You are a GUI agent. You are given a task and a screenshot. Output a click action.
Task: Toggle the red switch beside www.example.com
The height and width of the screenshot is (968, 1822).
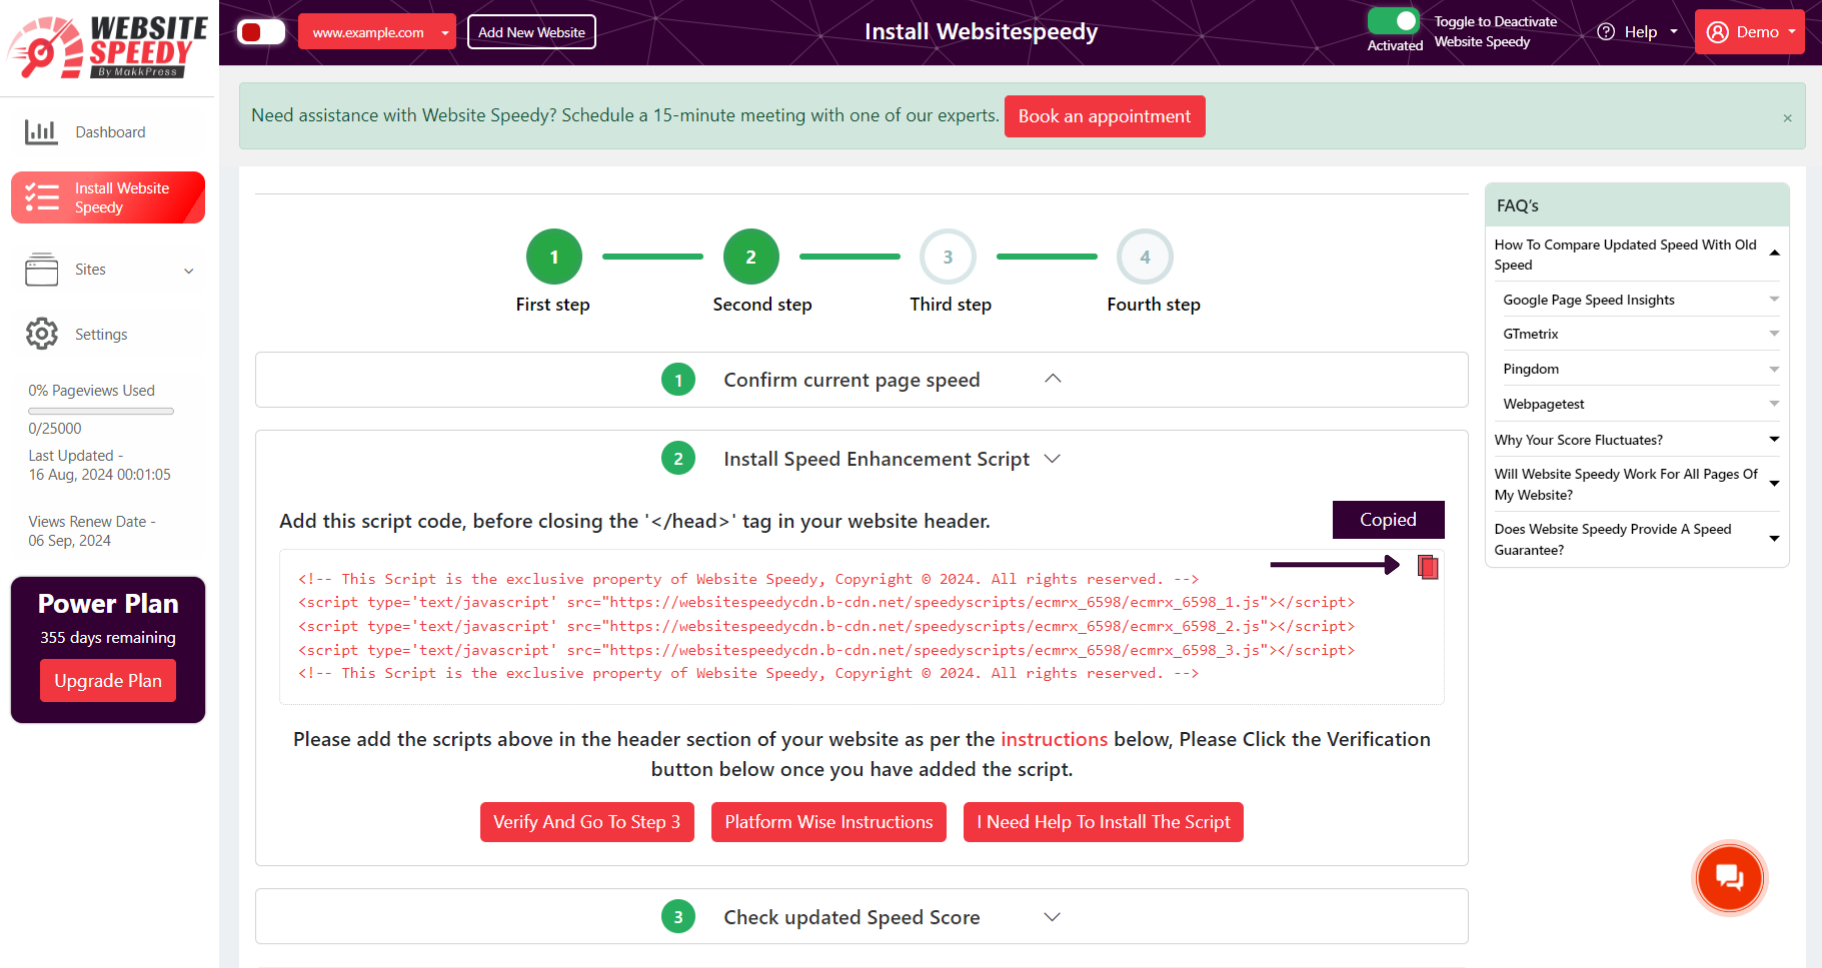(x=261, y=32)
